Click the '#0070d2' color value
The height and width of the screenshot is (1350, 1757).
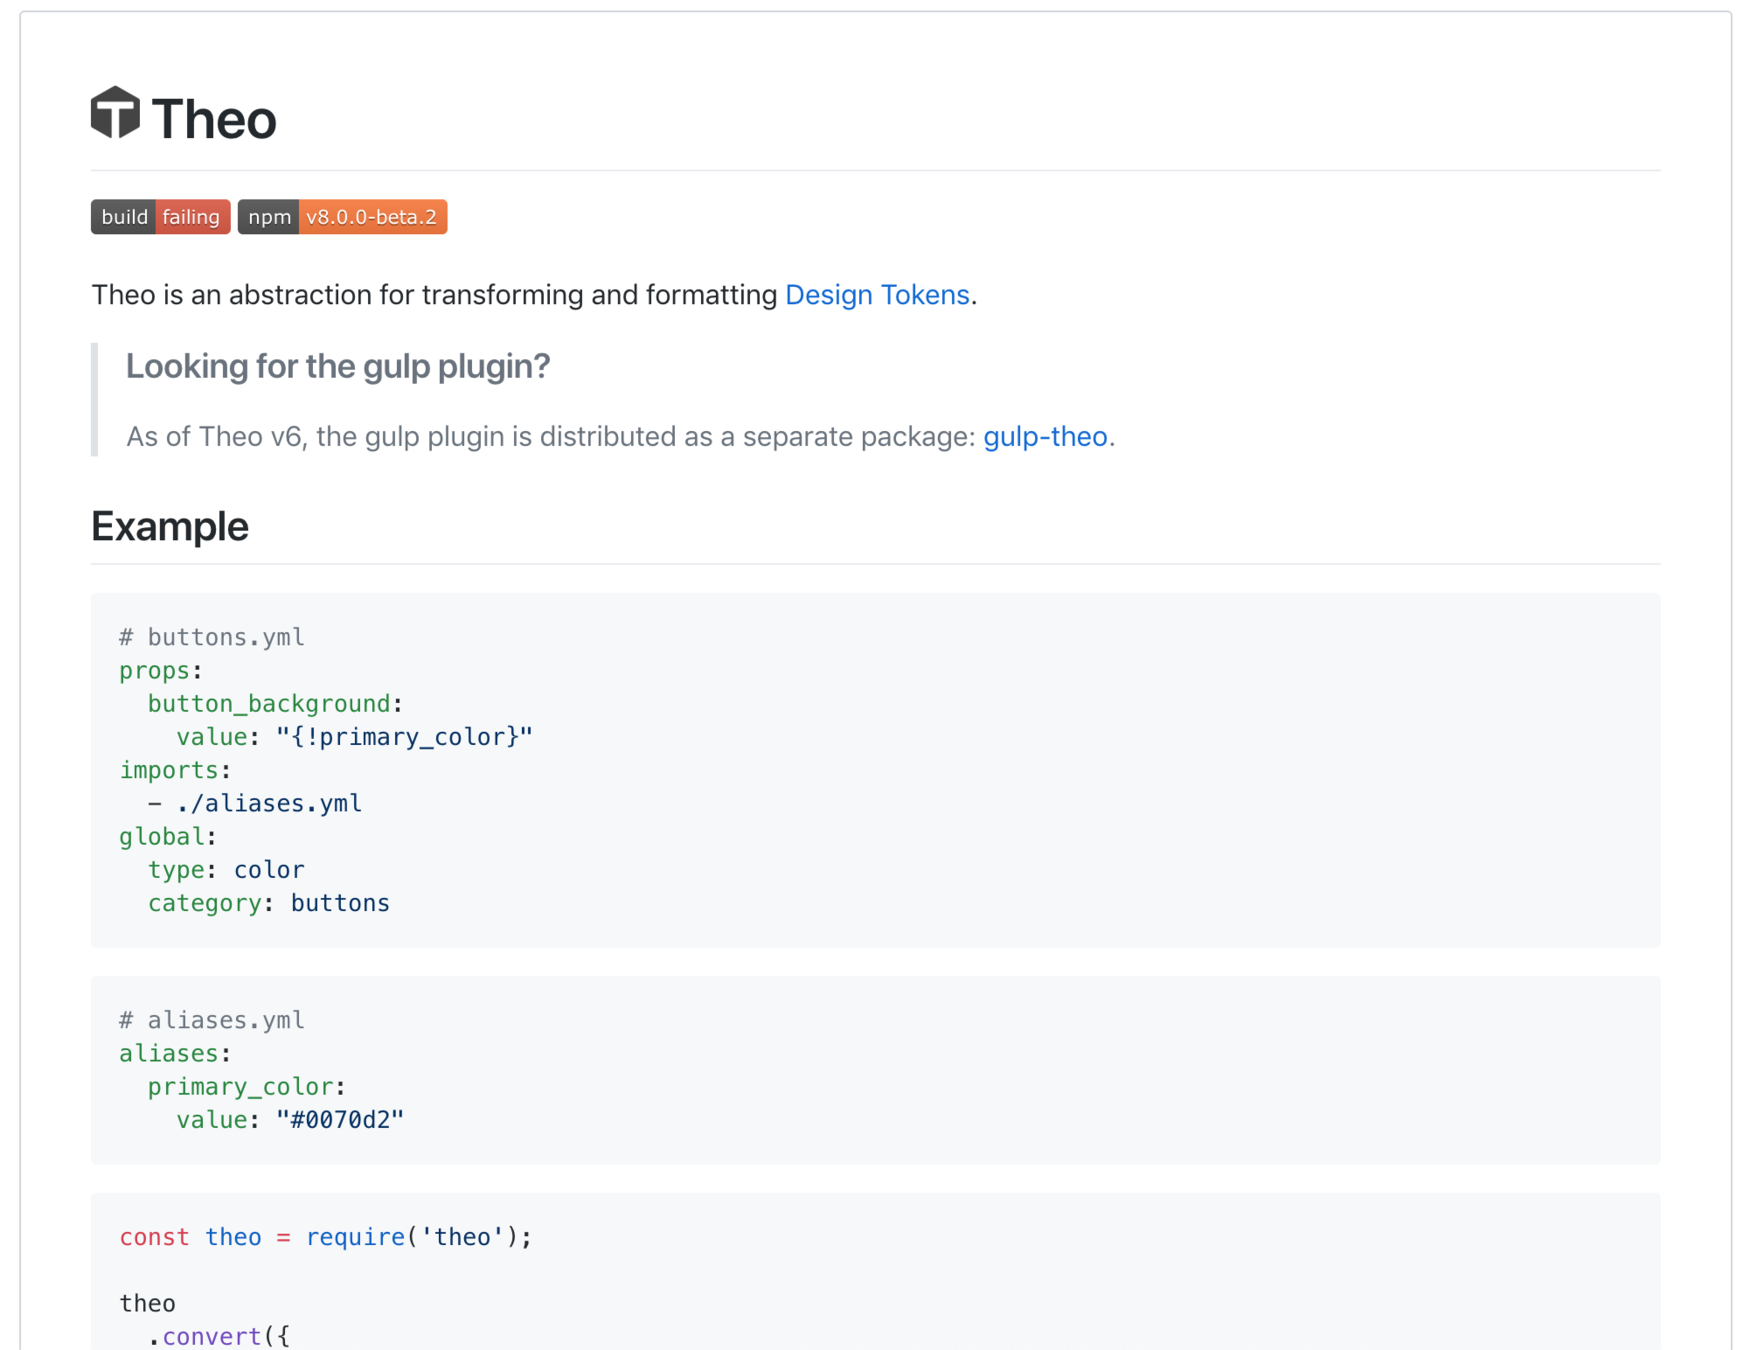[x=340, y=1120]
